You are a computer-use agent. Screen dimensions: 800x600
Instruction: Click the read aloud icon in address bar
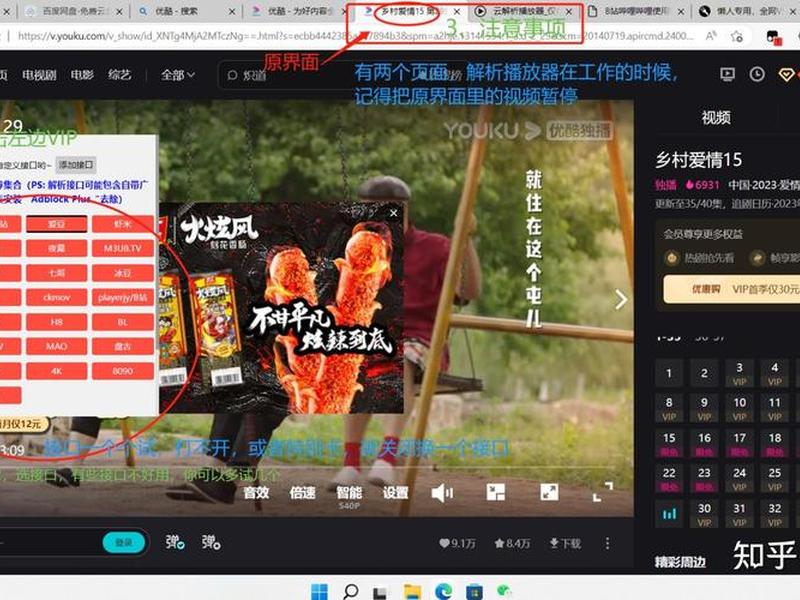711,36
